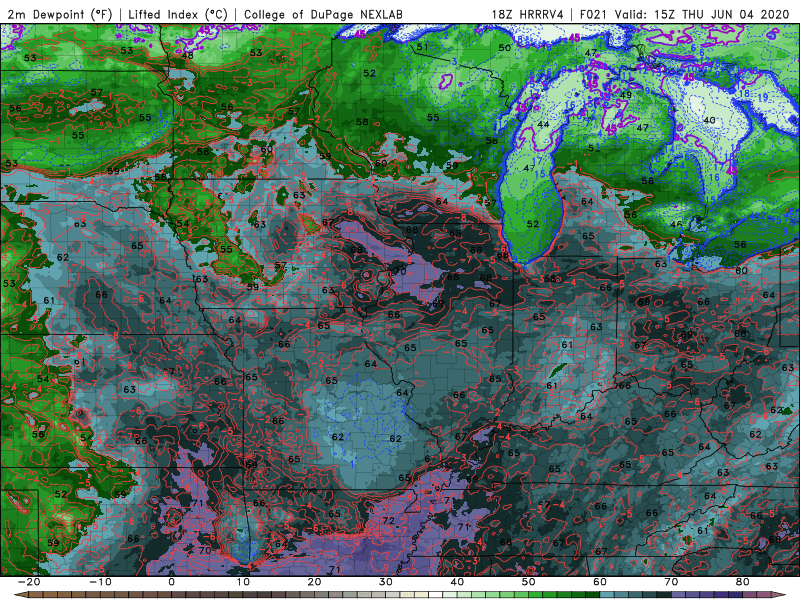The height and width of the screenshot is (600, 800).
Task: Click the 80 tick label on the color scale
Action: pos(743,582)
